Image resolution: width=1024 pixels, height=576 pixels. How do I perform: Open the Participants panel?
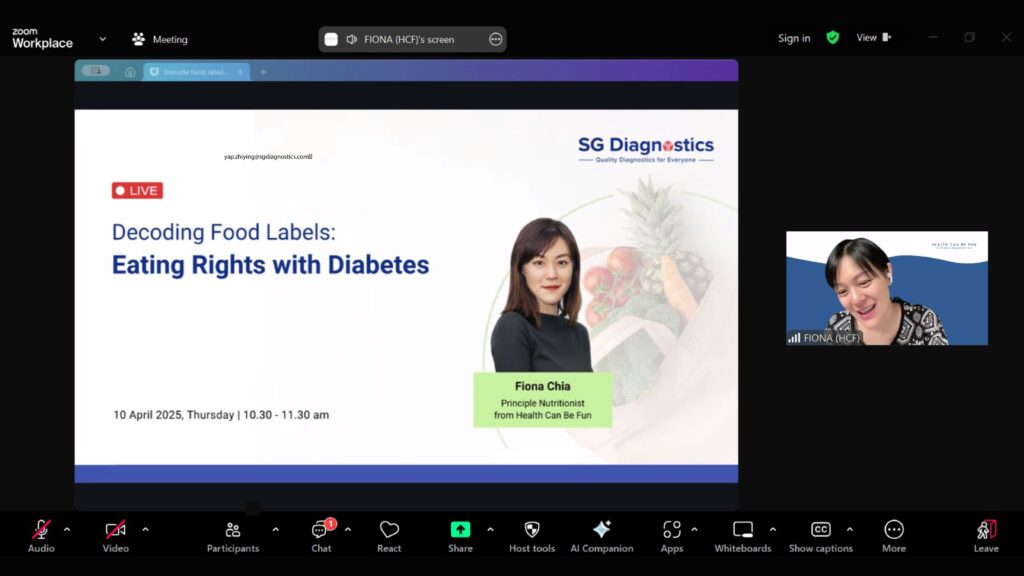pyautogui.click(x=232, y=536)
